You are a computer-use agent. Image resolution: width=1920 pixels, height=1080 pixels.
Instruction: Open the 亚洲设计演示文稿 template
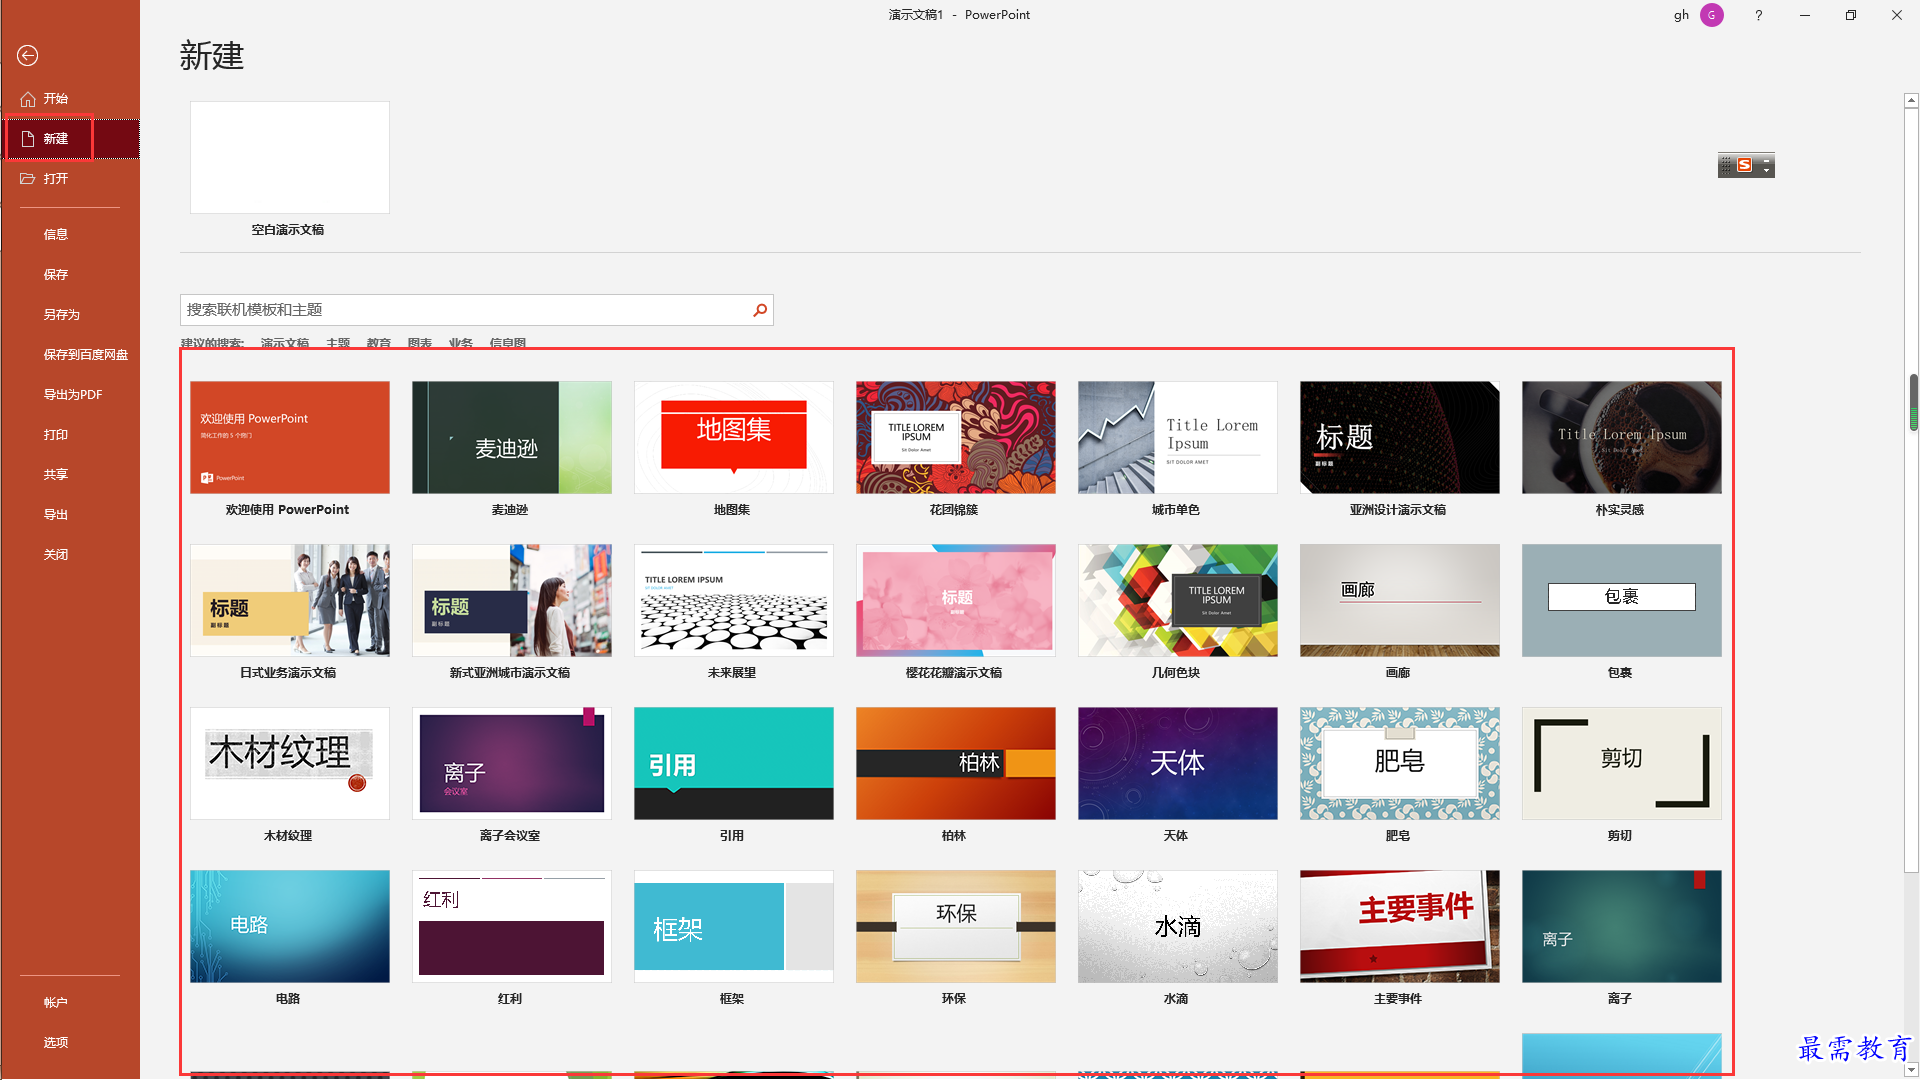click(1400, 437)
